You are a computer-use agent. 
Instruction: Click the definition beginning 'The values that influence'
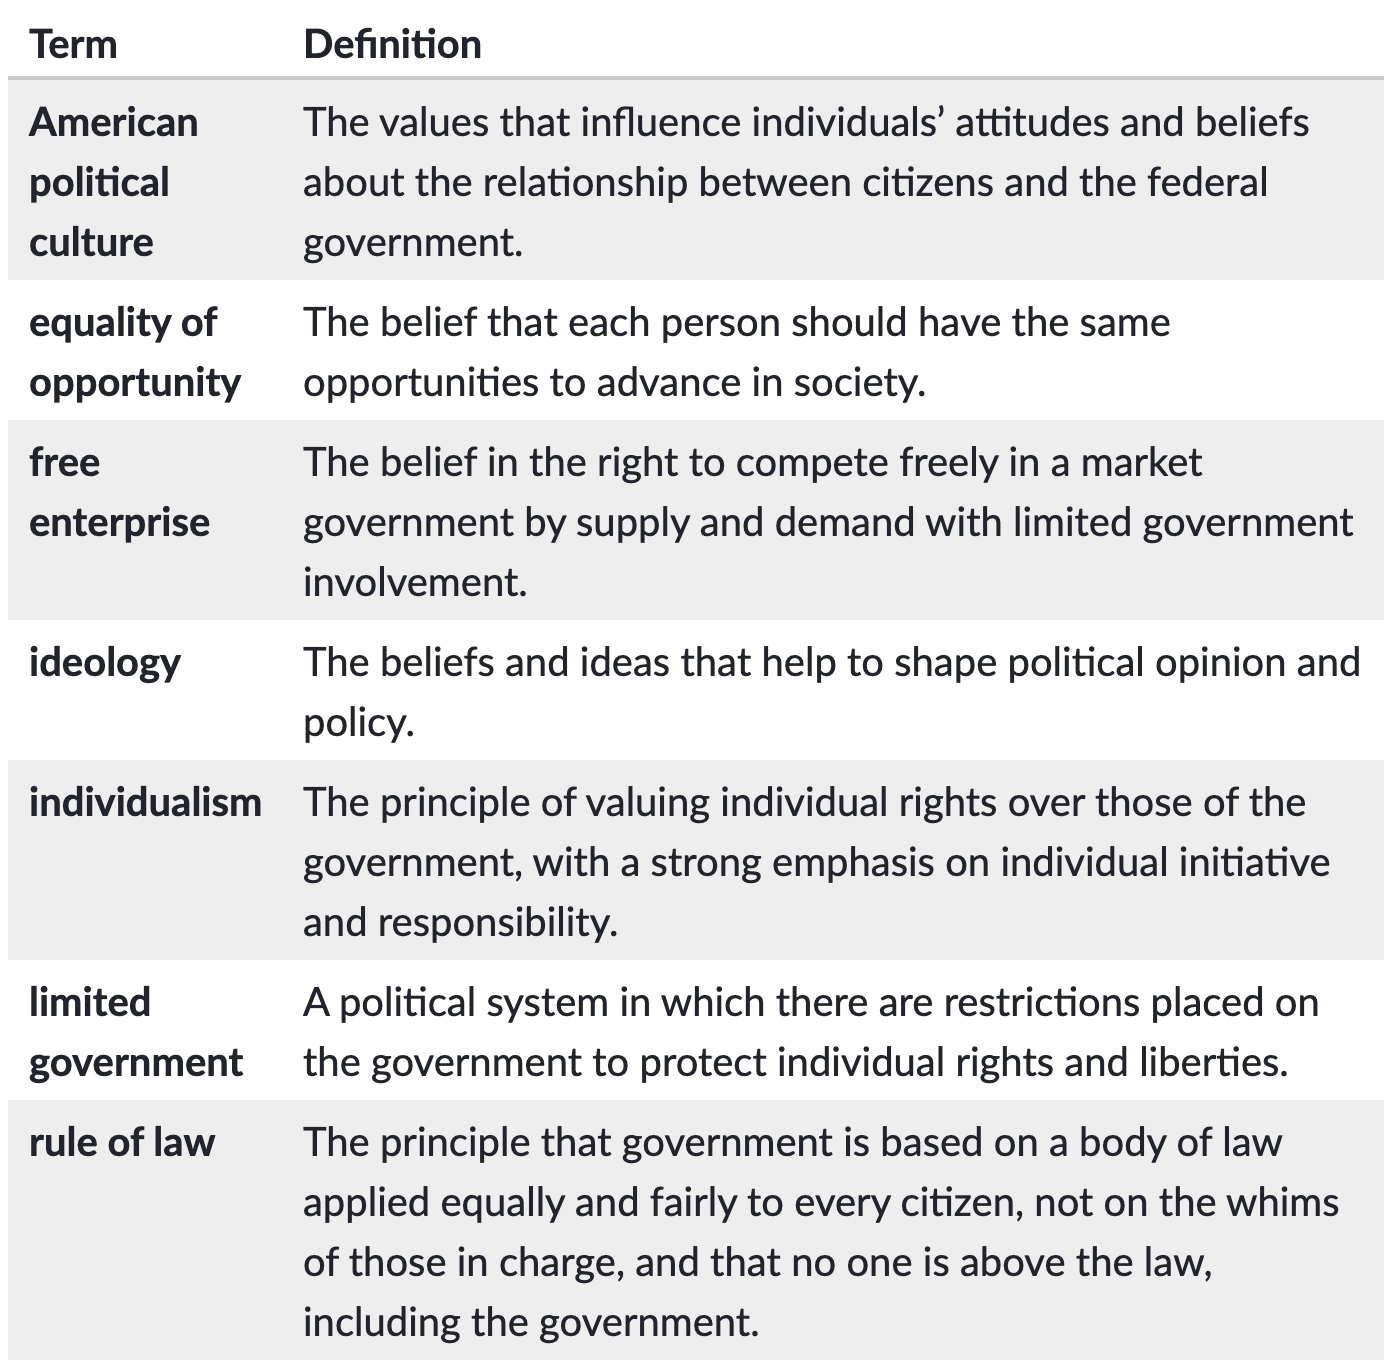pos(805,182)
